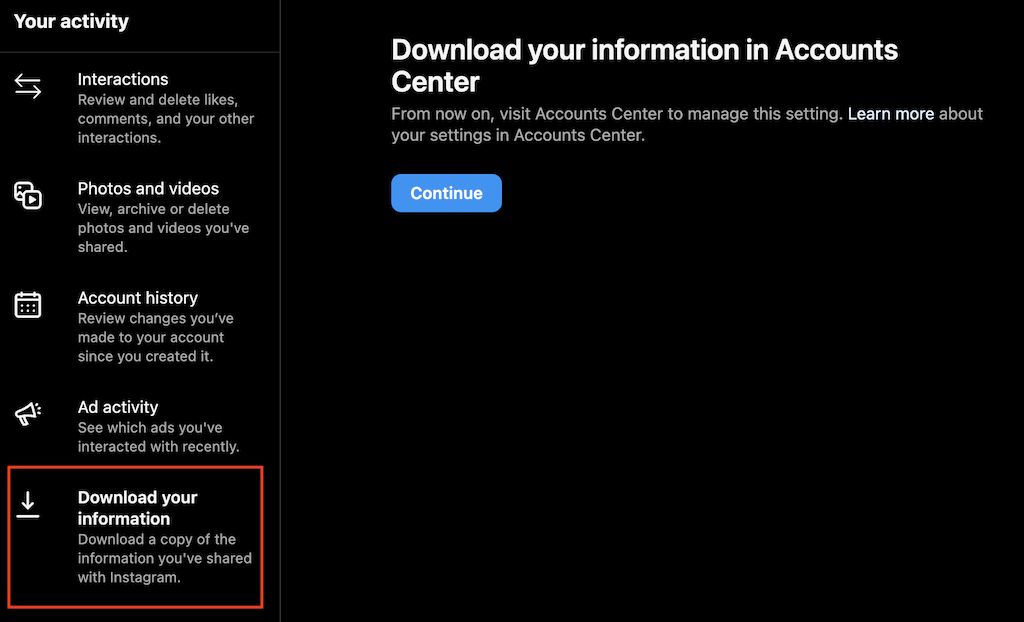Click the Interactions double-arrow icon
The width and height of the screenshot is (1024, 622).
click(28, 87)
